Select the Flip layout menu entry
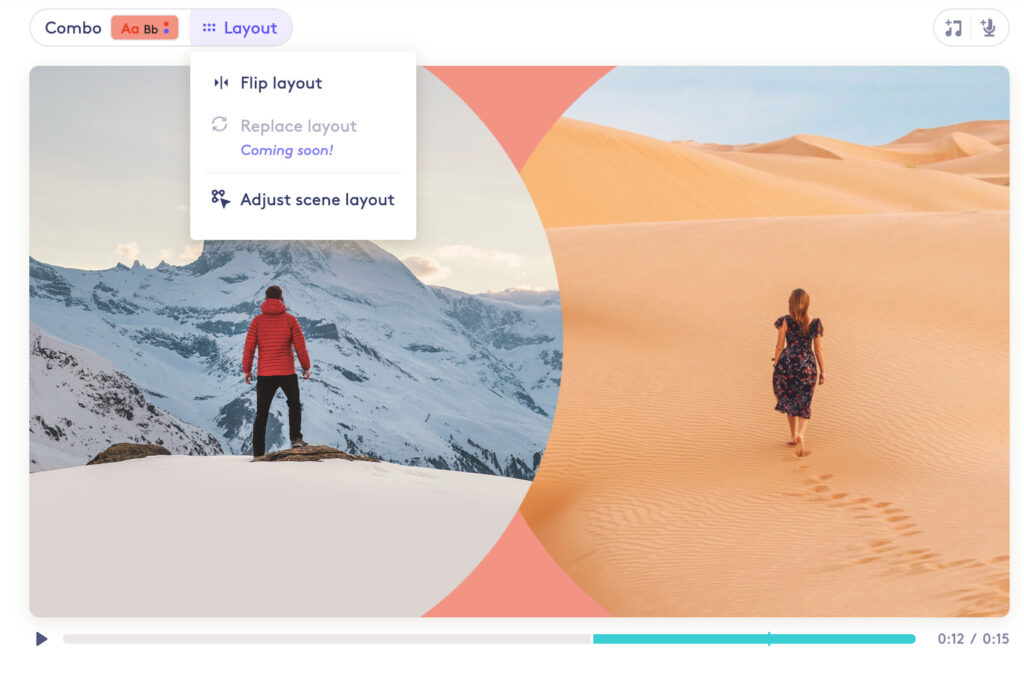 coord(281,83)
